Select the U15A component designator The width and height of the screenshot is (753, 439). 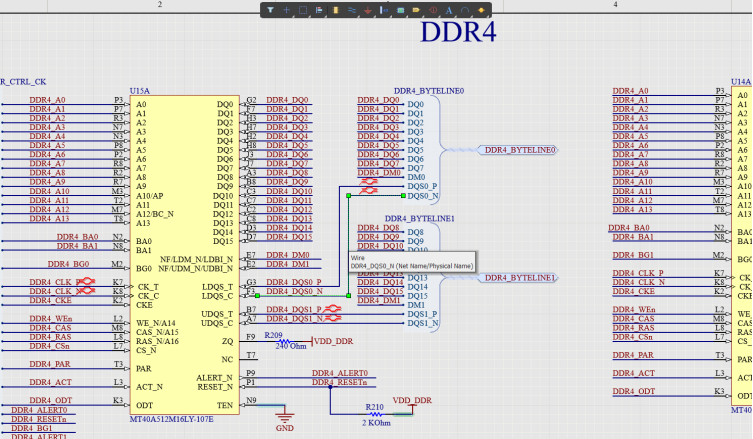pyautogui.click(x=139, y=91)
